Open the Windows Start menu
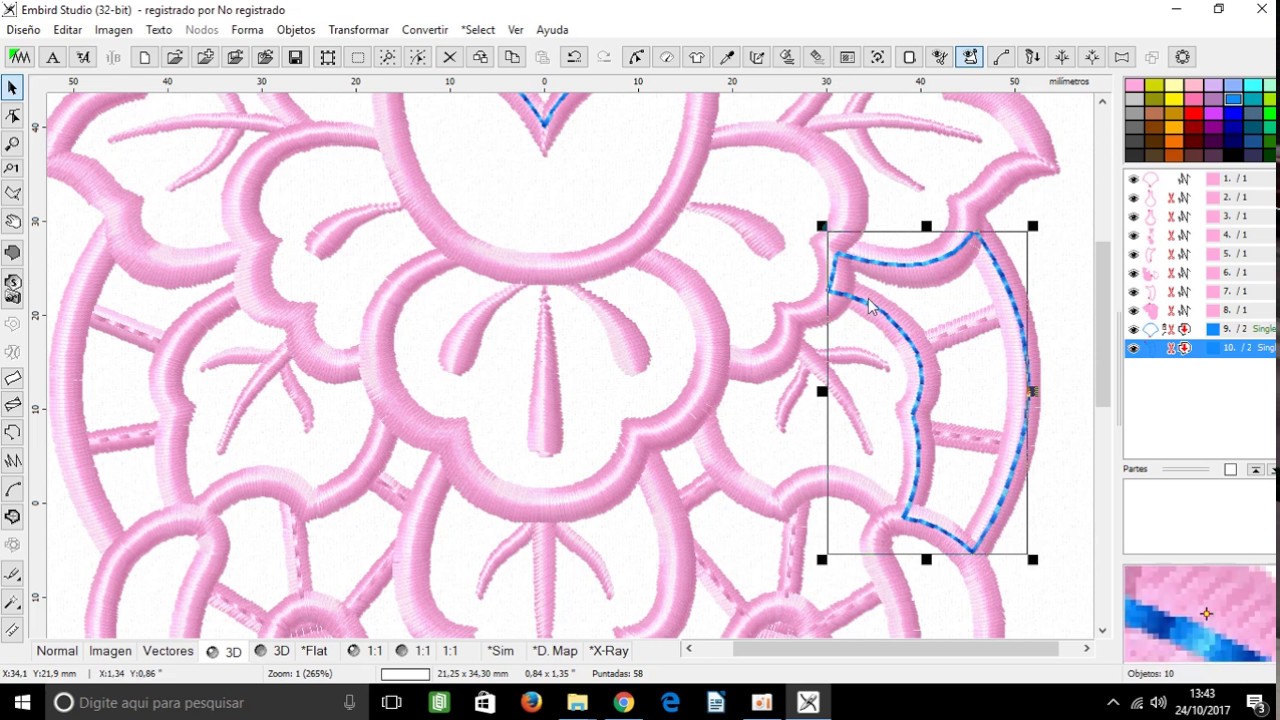Viewport: 1280px width, 720px height. tap(22, 702)
